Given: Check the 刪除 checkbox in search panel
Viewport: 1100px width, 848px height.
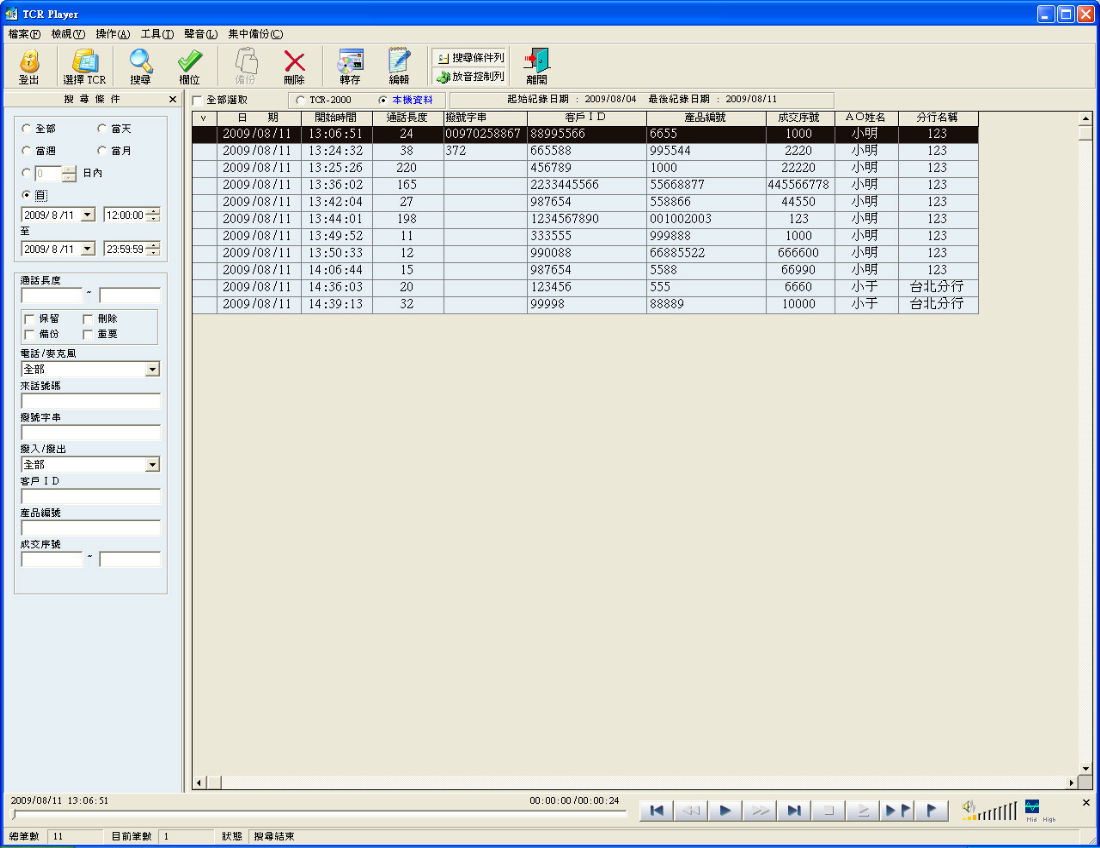Looking at the screenshot, I should pyautogui.click(x=88, y=319).
